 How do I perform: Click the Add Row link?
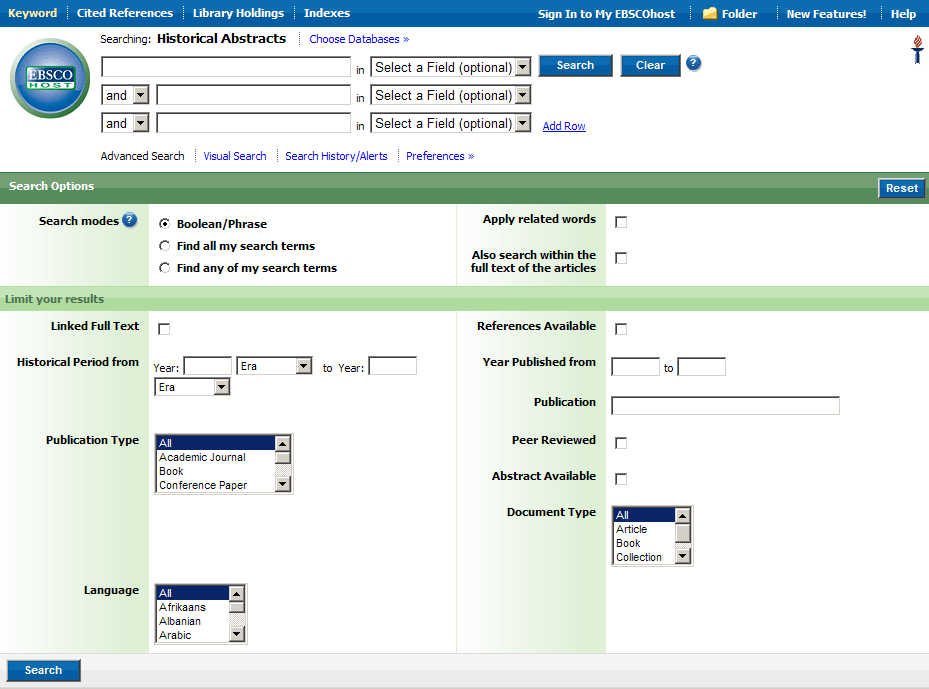564,126
